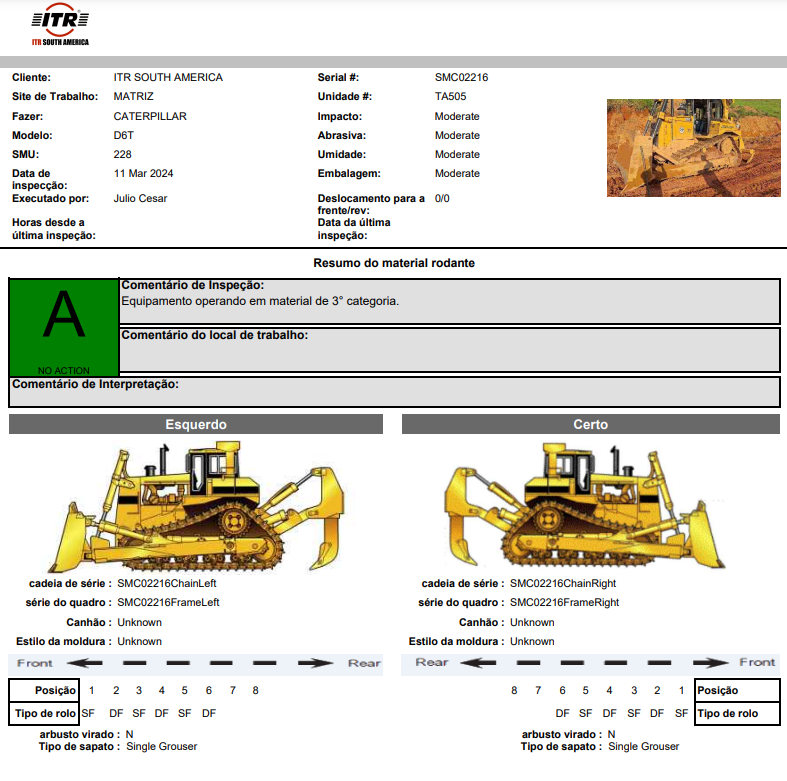Click the Esquerdo bulldozer illustration
The width and height of the screenshot is (787, 781).
196,507
